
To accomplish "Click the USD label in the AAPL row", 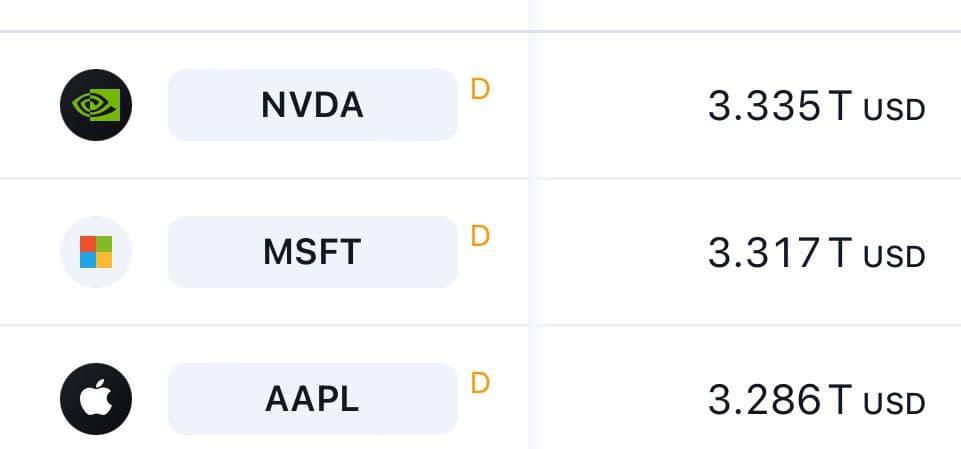I will point(895,403).
